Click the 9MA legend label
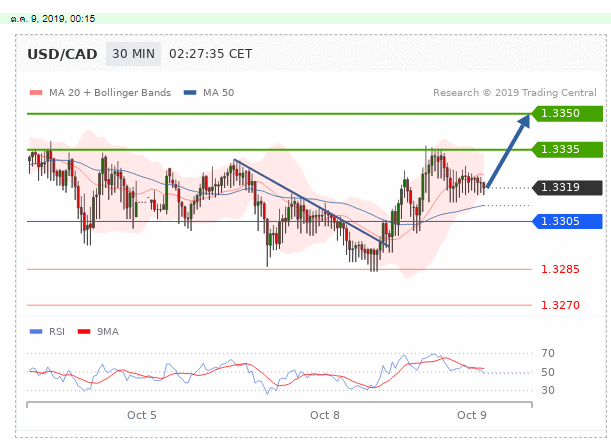The height and width of the screenshot is (444, 611). (x=108, y=332)
